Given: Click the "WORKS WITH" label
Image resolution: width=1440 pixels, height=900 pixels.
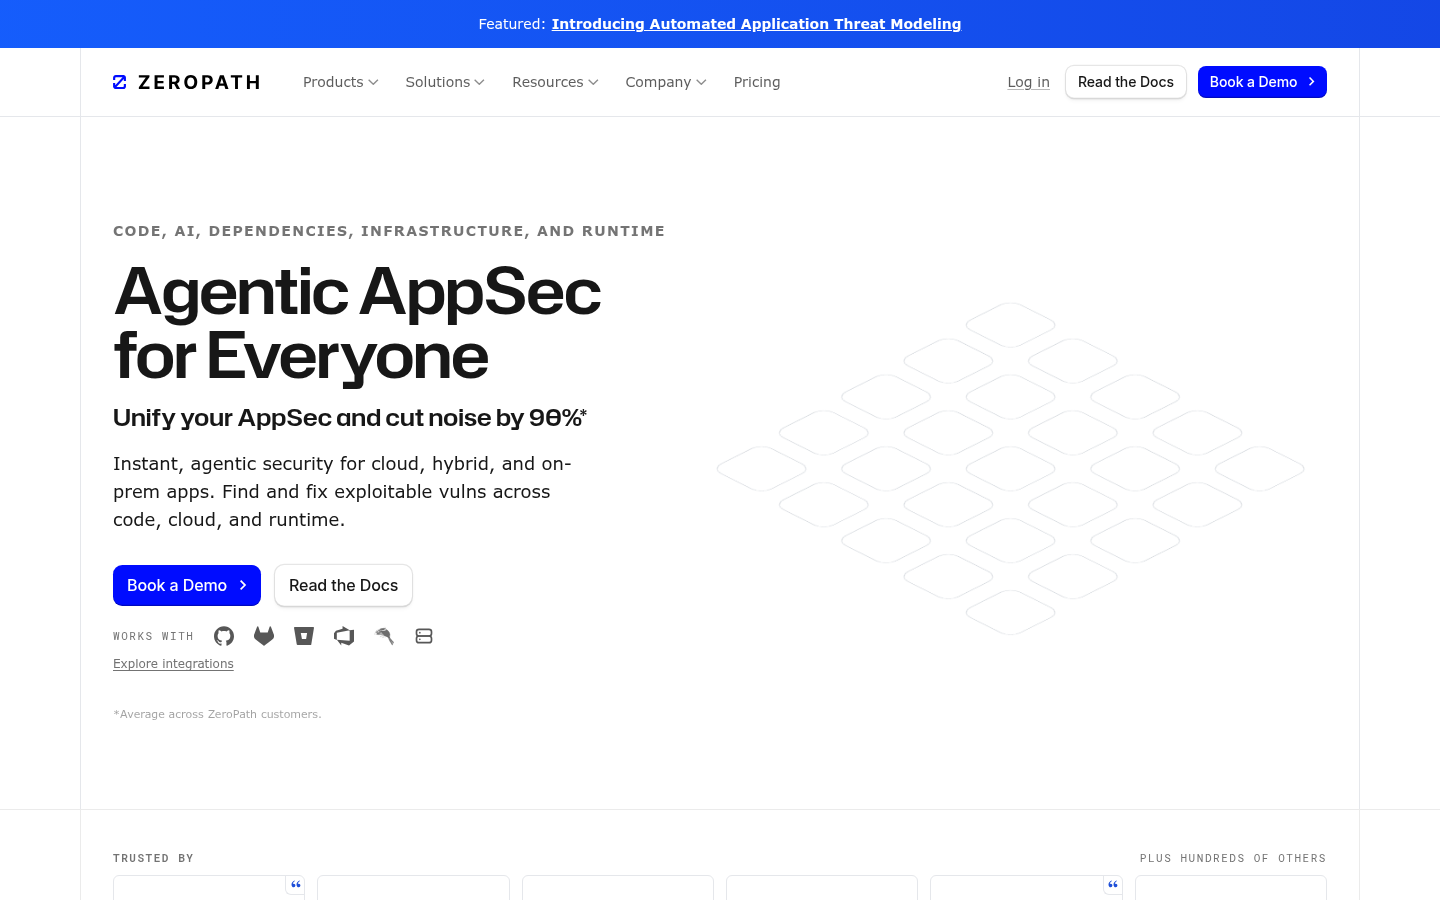Looking at the screenshot, I should (153, 636).
